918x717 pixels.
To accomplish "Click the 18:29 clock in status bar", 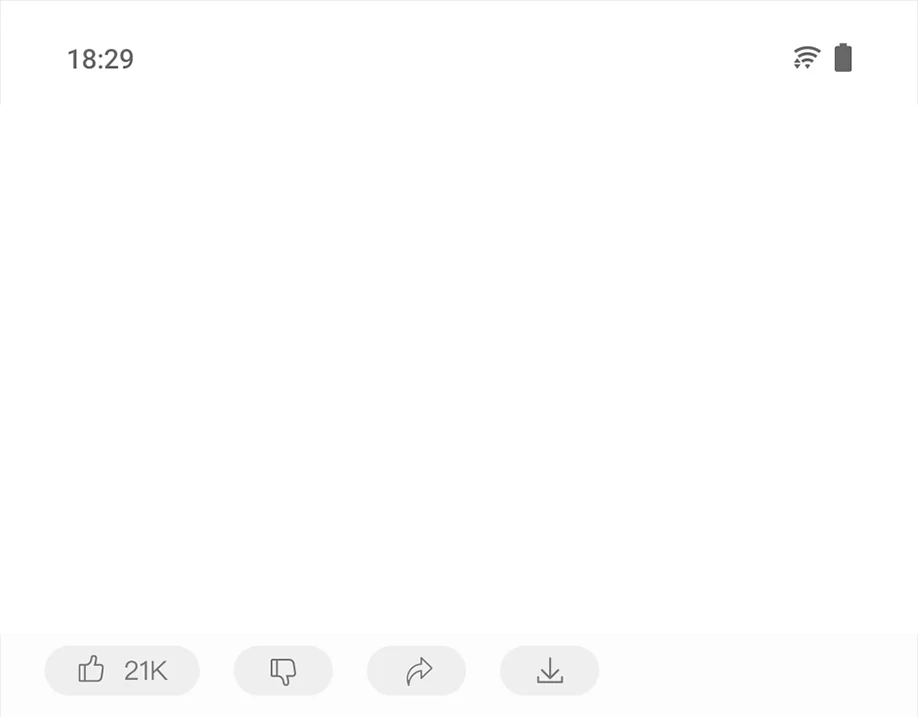I will [x=101, y=59].
